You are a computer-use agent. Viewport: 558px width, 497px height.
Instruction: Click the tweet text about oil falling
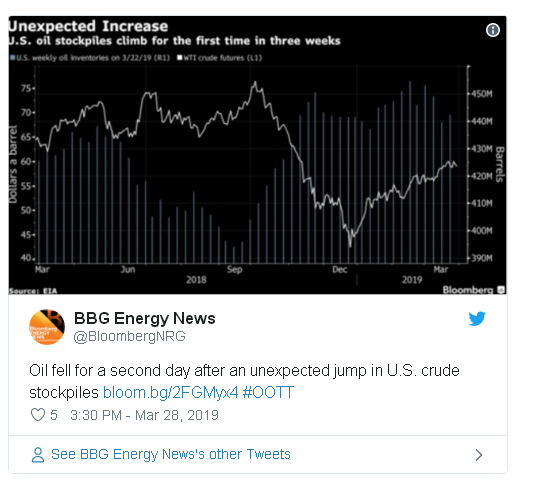click(x=244, y=381)
